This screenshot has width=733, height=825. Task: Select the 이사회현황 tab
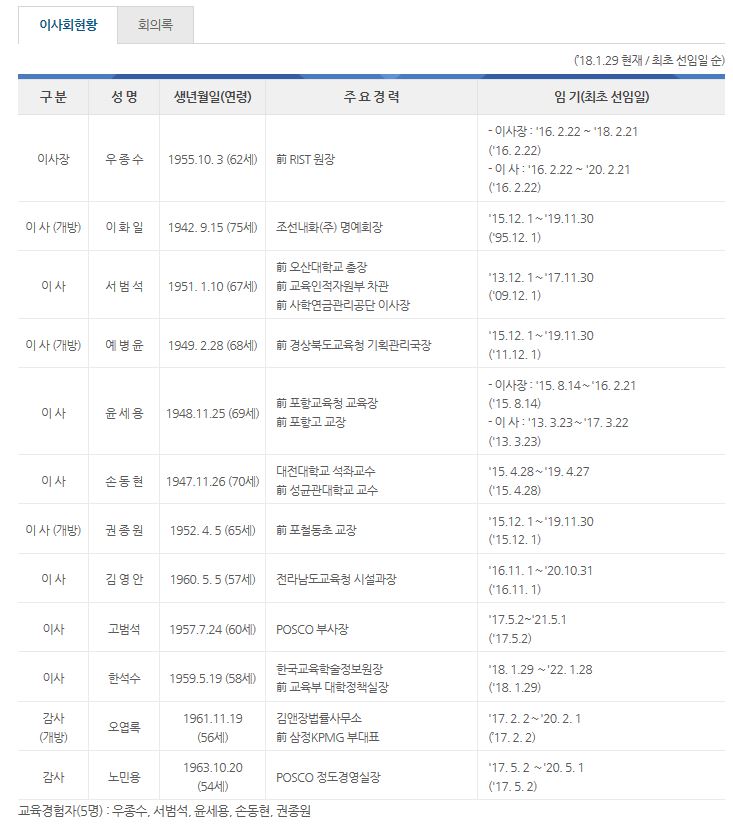tap(68, 26)
